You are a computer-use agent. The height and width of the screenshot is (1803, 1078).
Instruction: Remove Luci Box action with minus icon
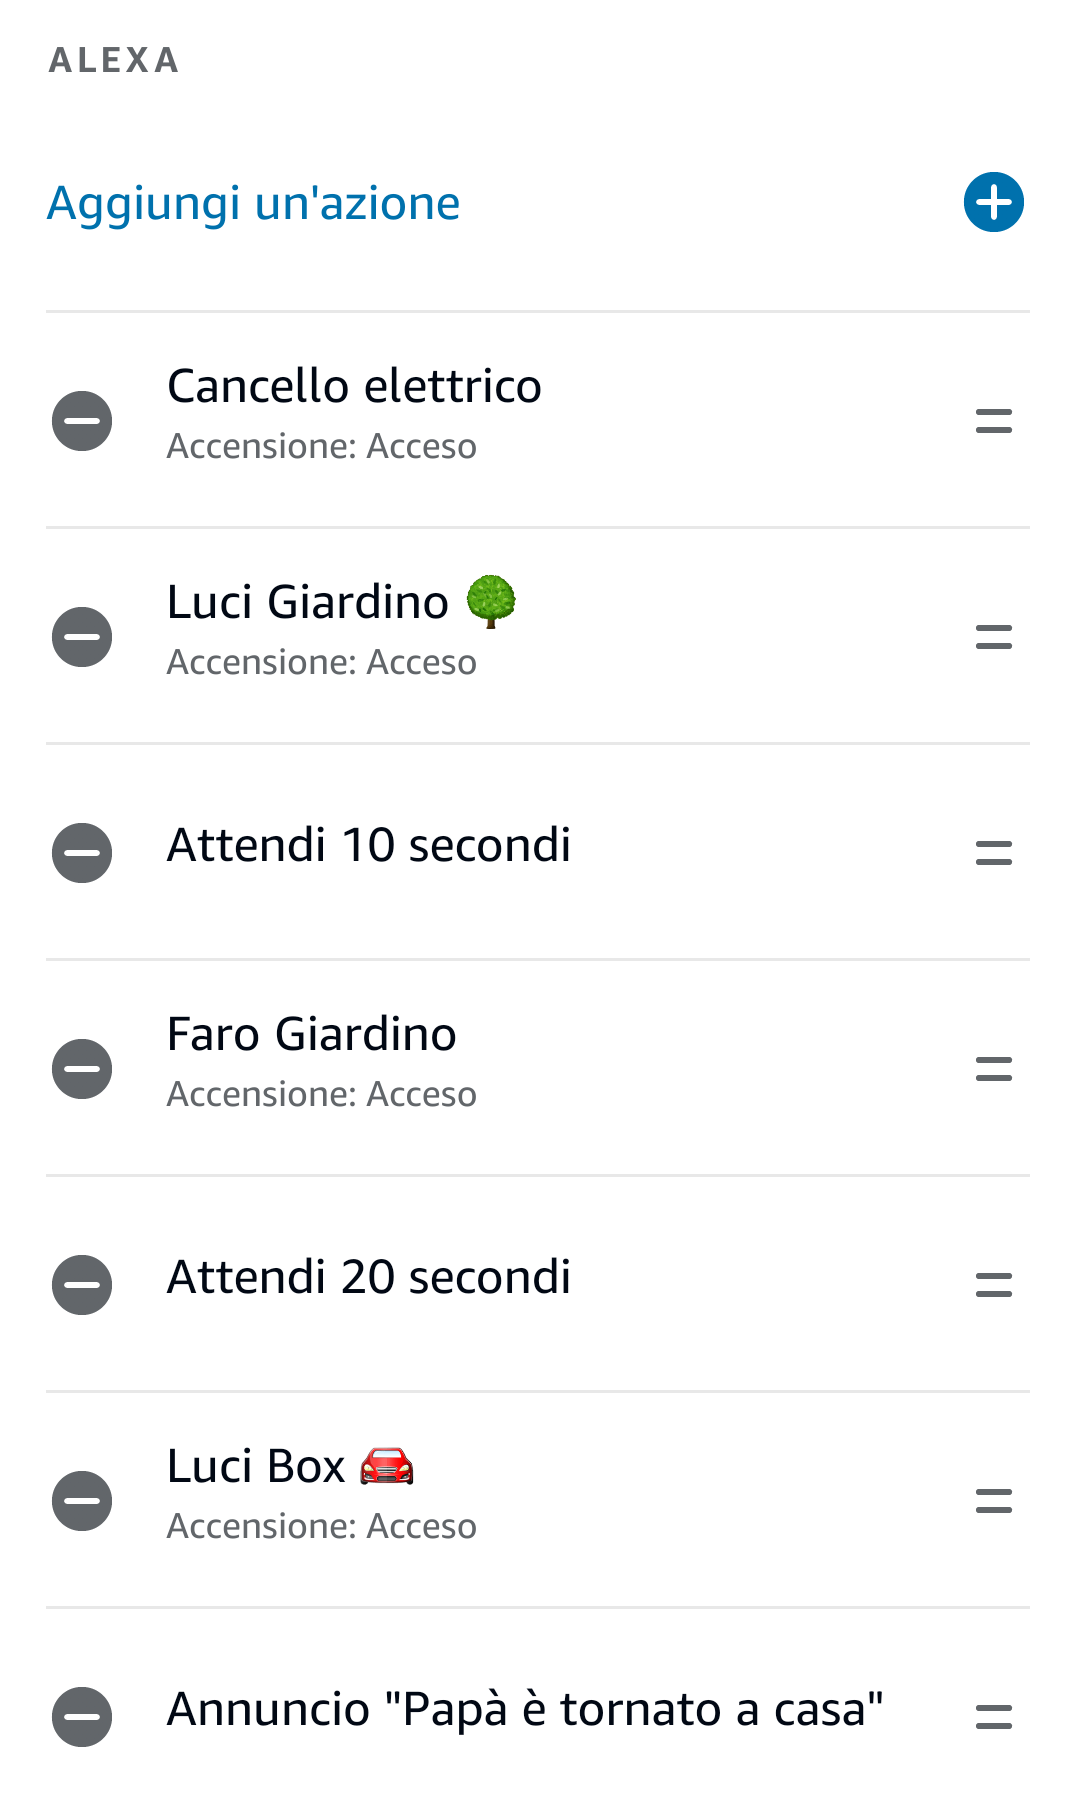(82, 1501)
